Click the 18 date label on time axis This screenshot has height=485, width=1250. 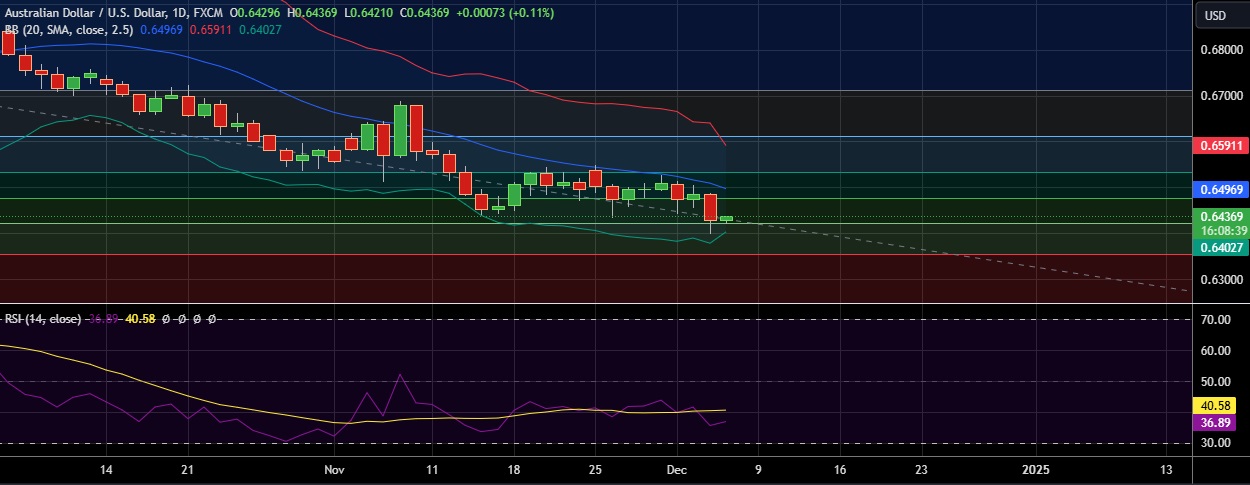pos(514,469)
